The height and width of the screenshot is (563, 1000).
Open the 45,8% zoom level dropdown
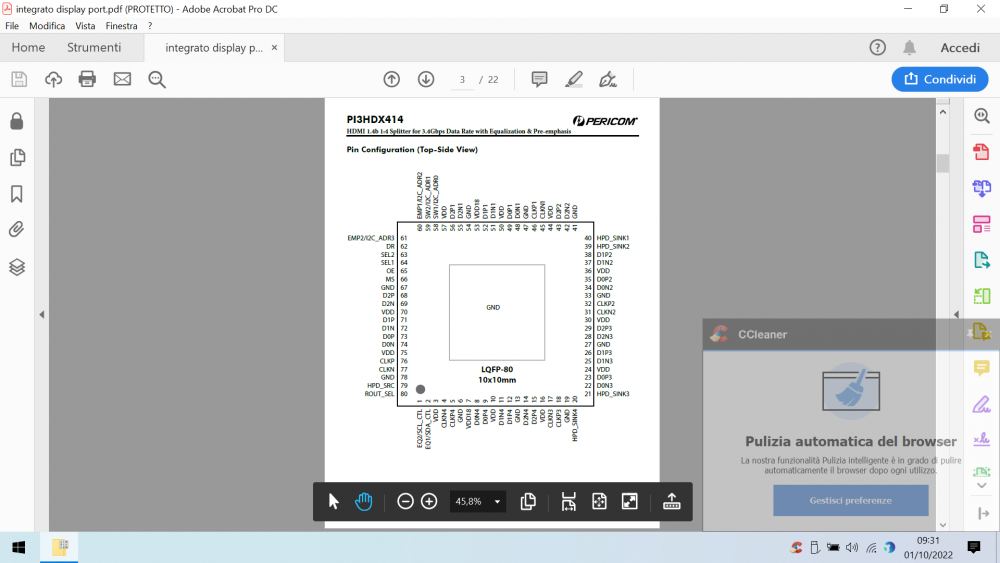point(478,501)
